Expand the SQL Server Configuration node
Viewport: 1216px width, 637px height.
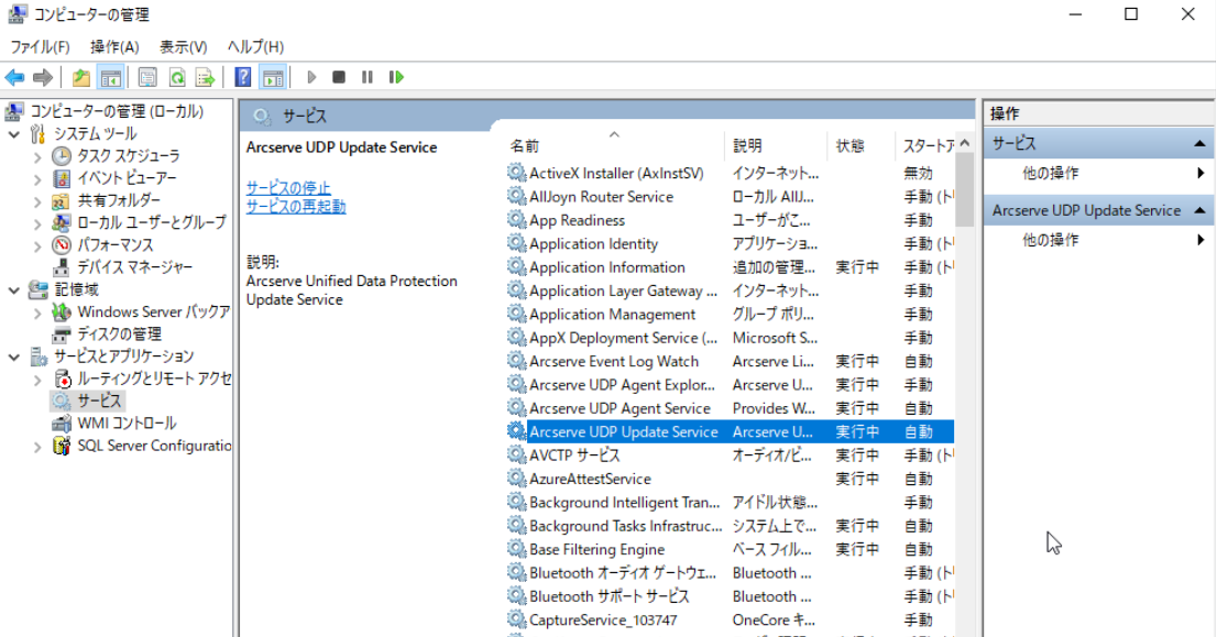click(x=37, y=446)
